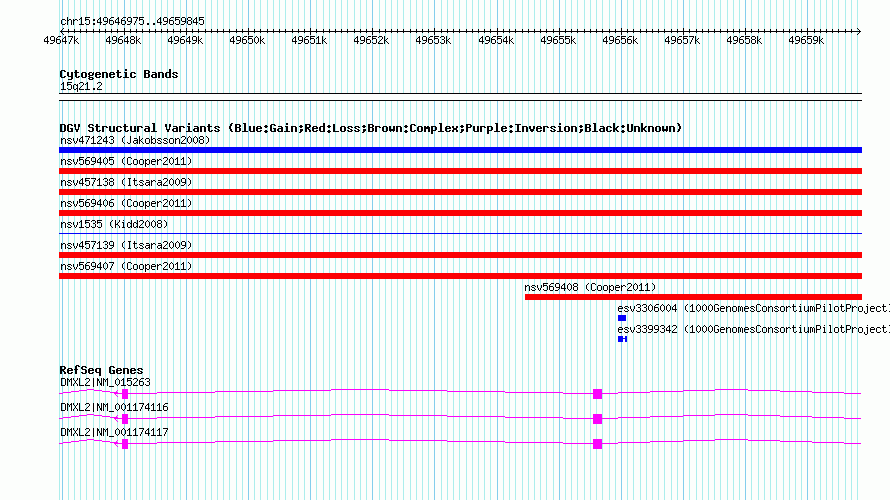Screen dimensions: 890x500
Task: Click the Cytogenetic Bands track title
Action: 119,74
